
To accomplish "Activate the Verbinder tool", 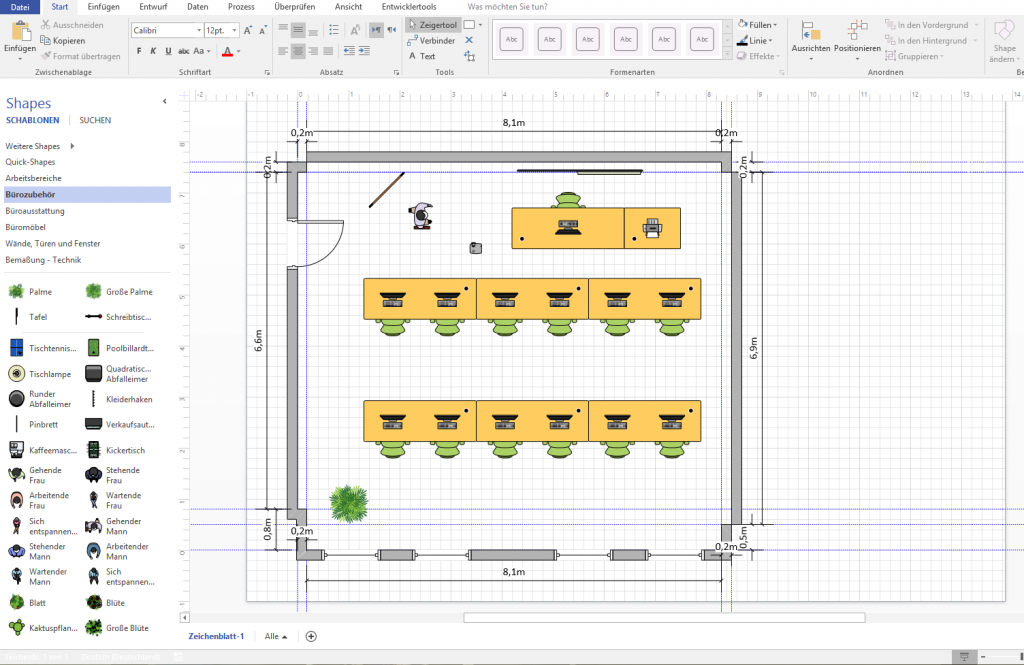I will (432, 40).
